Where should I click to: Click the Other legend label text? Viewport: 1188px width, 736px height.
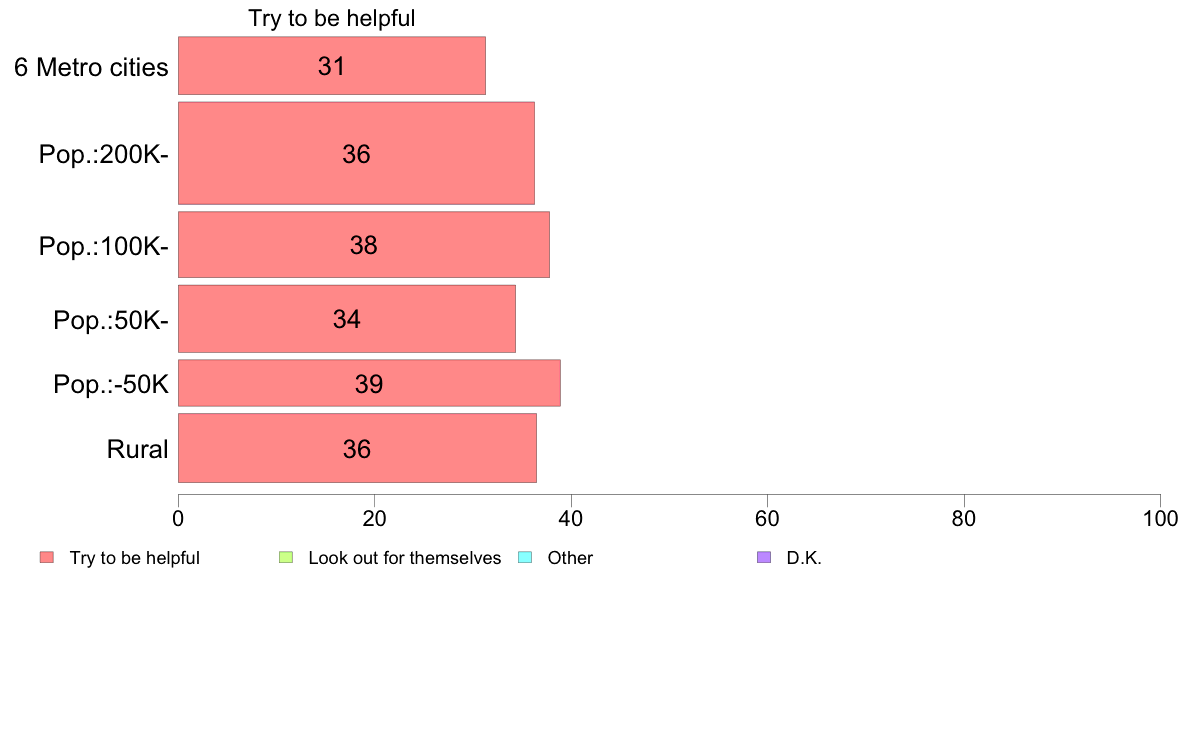pos(570,558)
